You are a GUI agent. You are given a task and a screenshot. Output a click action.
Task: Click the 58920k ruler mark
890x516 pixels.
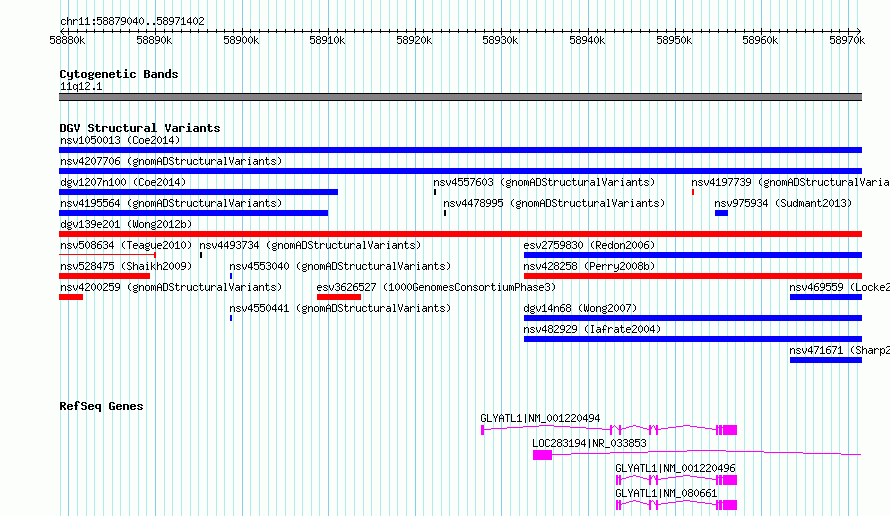click(x=414, y=40)
